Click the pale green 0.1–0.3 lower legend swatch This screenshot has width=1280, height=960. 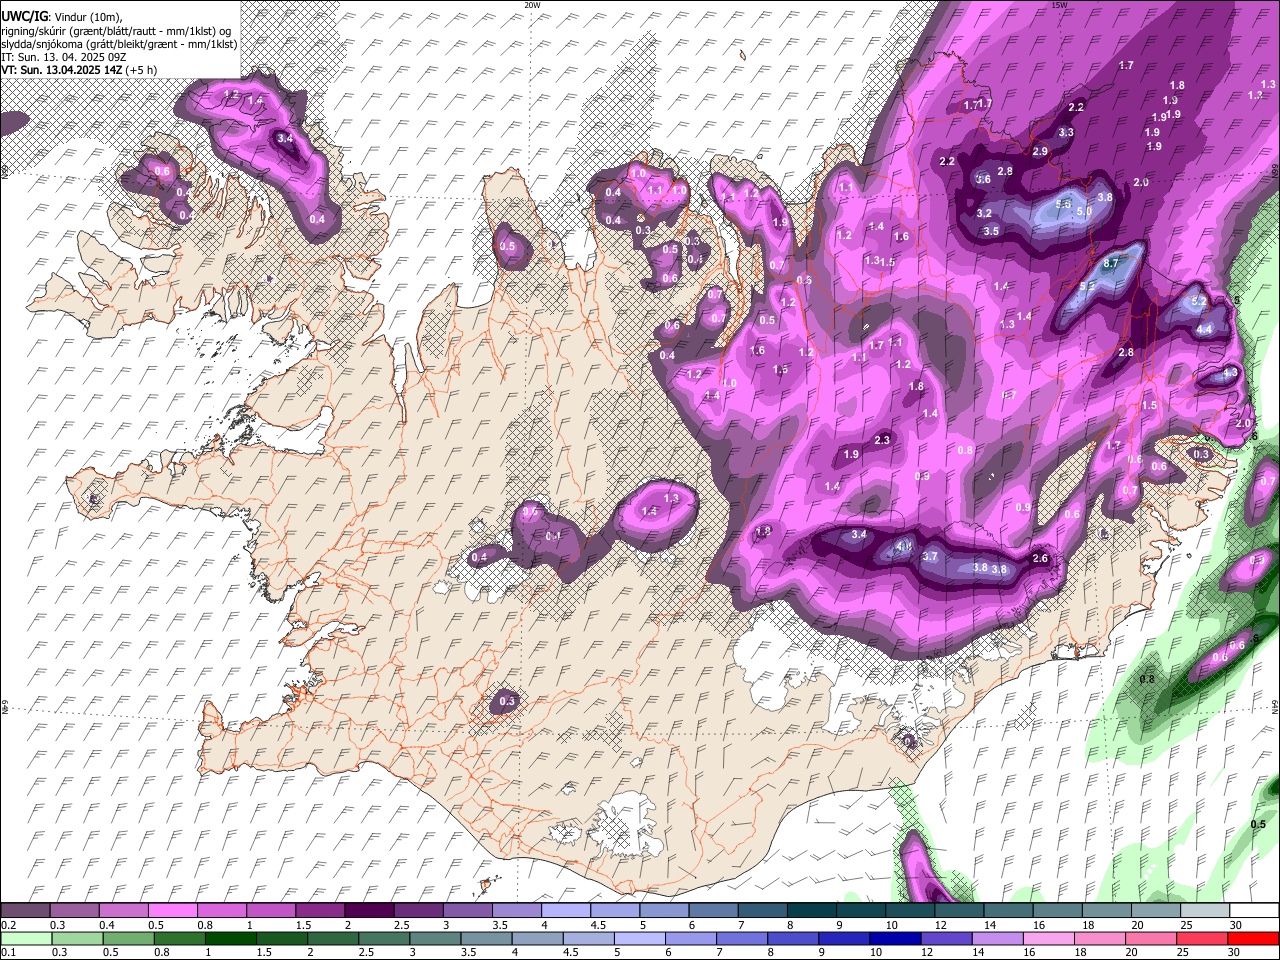pyautogui.click(x=25, y=938)
